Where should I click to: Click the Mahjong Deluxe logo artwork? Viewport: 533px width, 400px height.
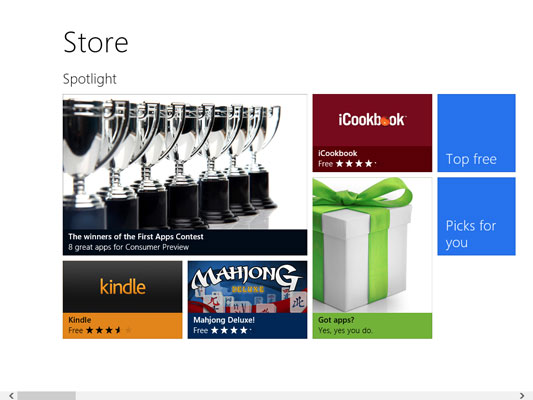pos(247,287)
